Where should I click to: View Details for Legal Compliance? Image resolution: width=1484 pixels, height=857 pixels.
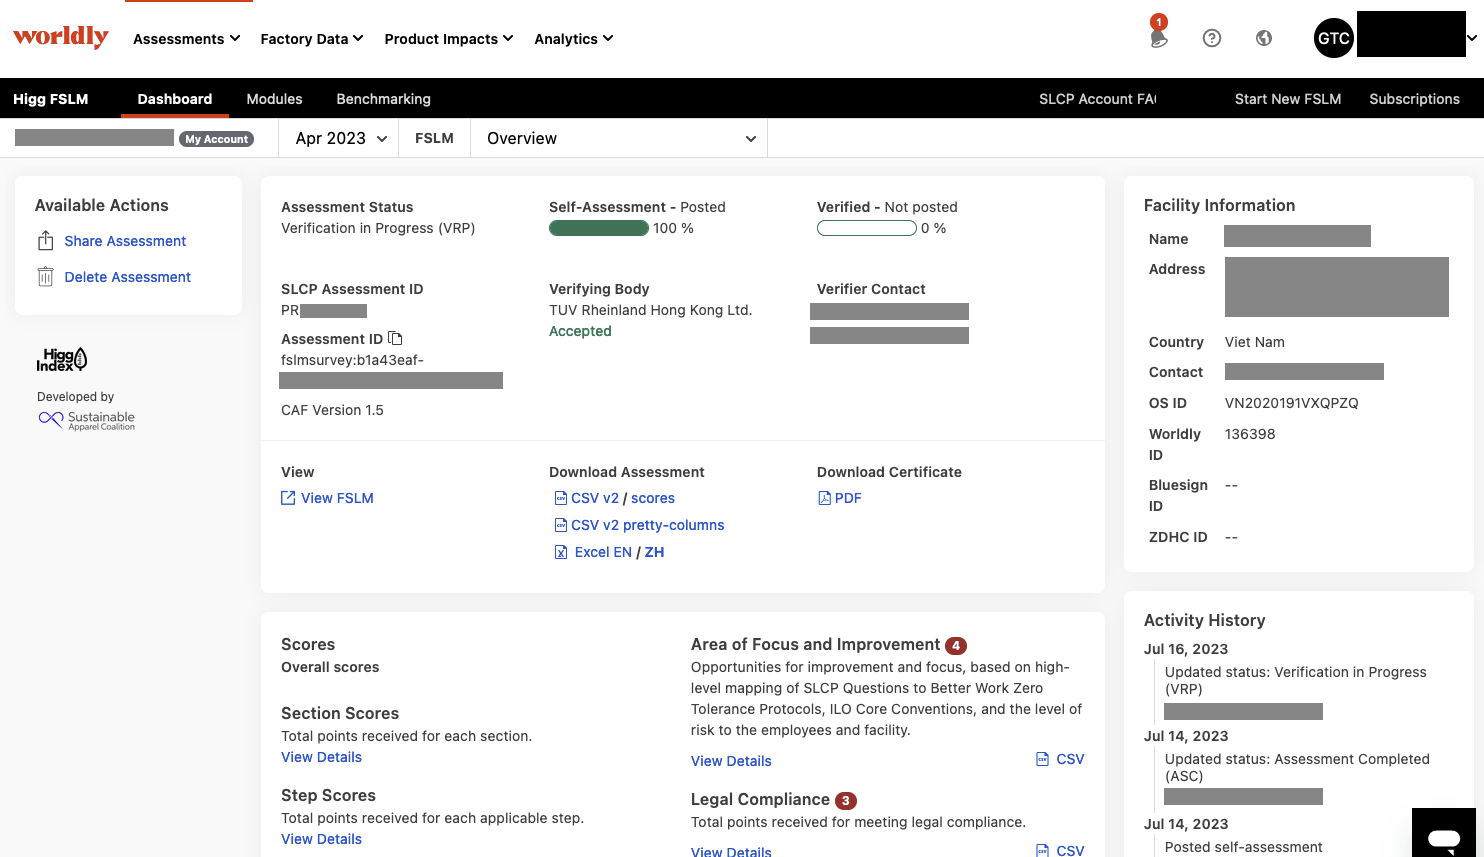point(731,851)
